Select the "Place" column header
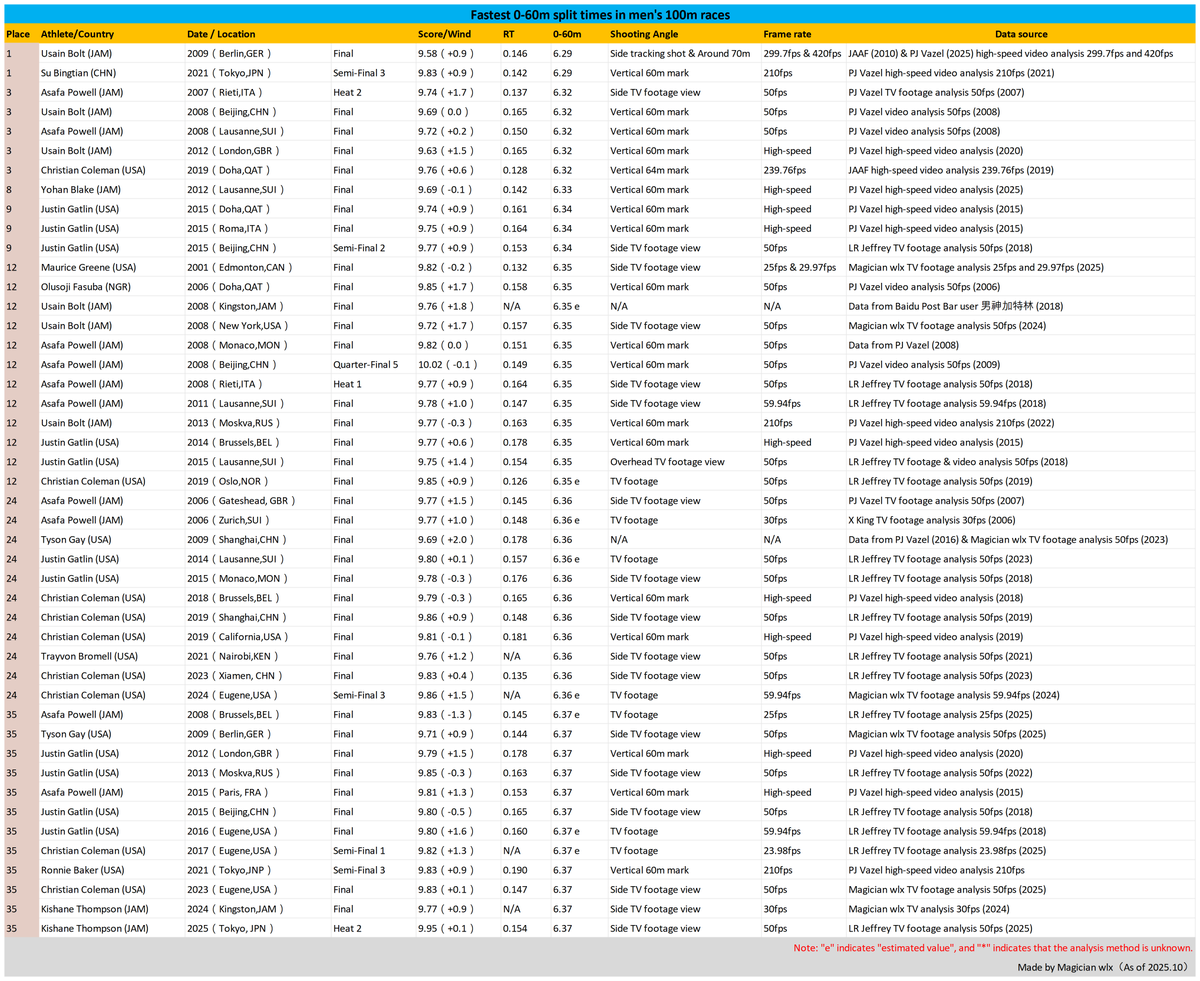The image size is (1200, 981). click(18, 34)
